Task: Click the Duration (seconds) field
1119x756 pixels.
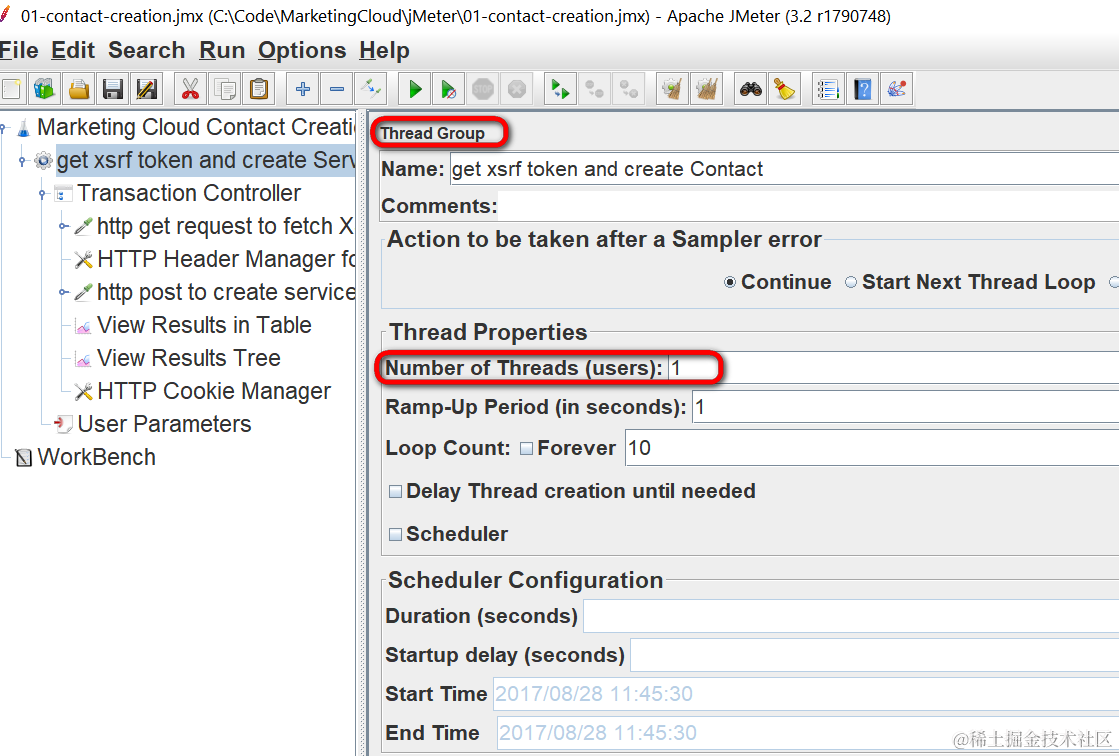Action: 851,616
